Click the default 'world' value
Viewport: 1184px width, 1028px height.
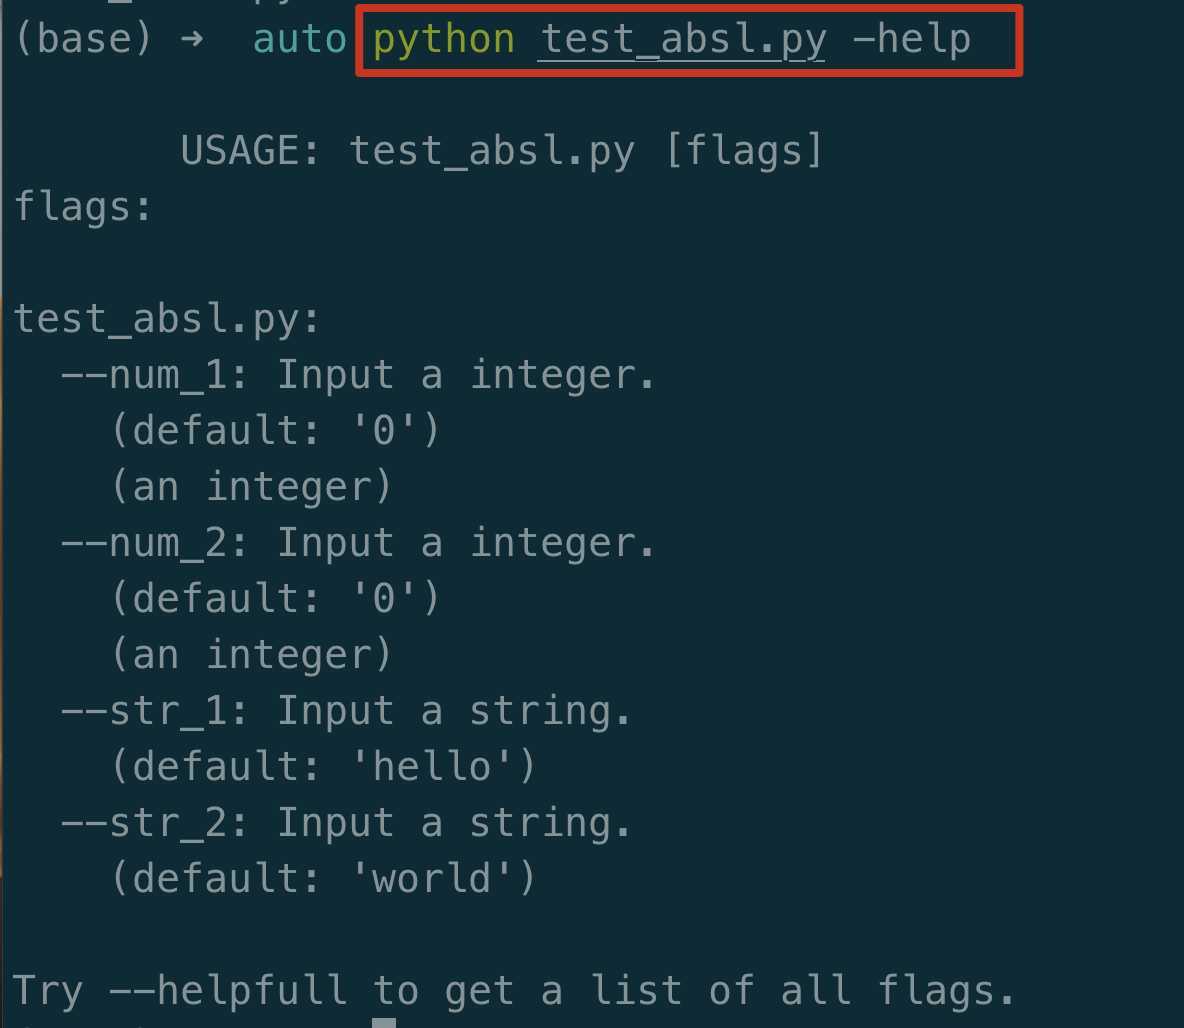(432, 878)
